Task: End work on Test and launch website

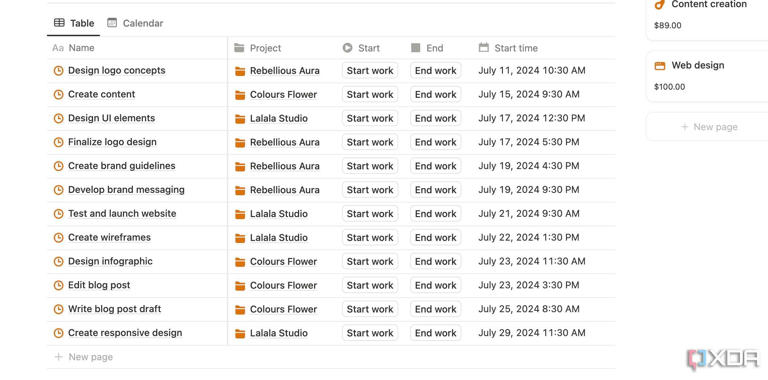Action: [435, 214]
